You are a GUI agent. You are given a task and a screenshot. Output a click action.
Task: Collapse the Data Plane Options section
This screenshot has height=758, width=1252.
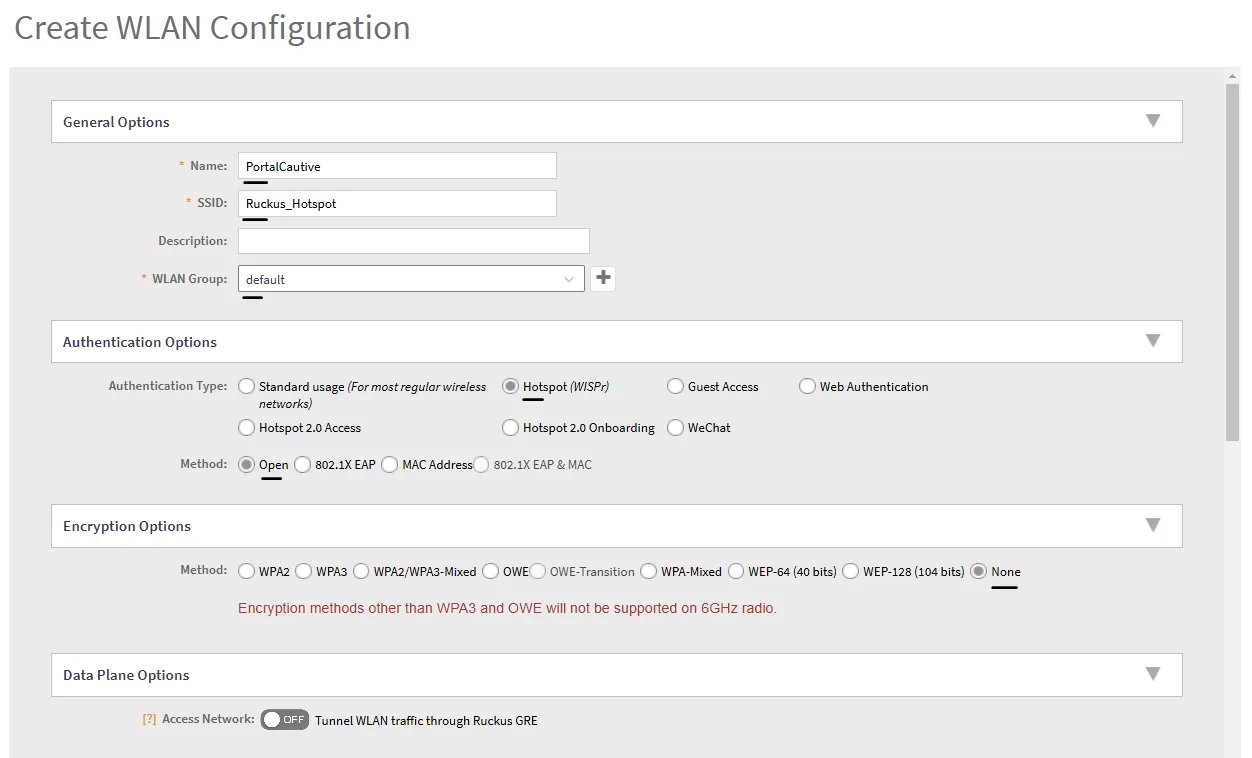pos(1153,674)
